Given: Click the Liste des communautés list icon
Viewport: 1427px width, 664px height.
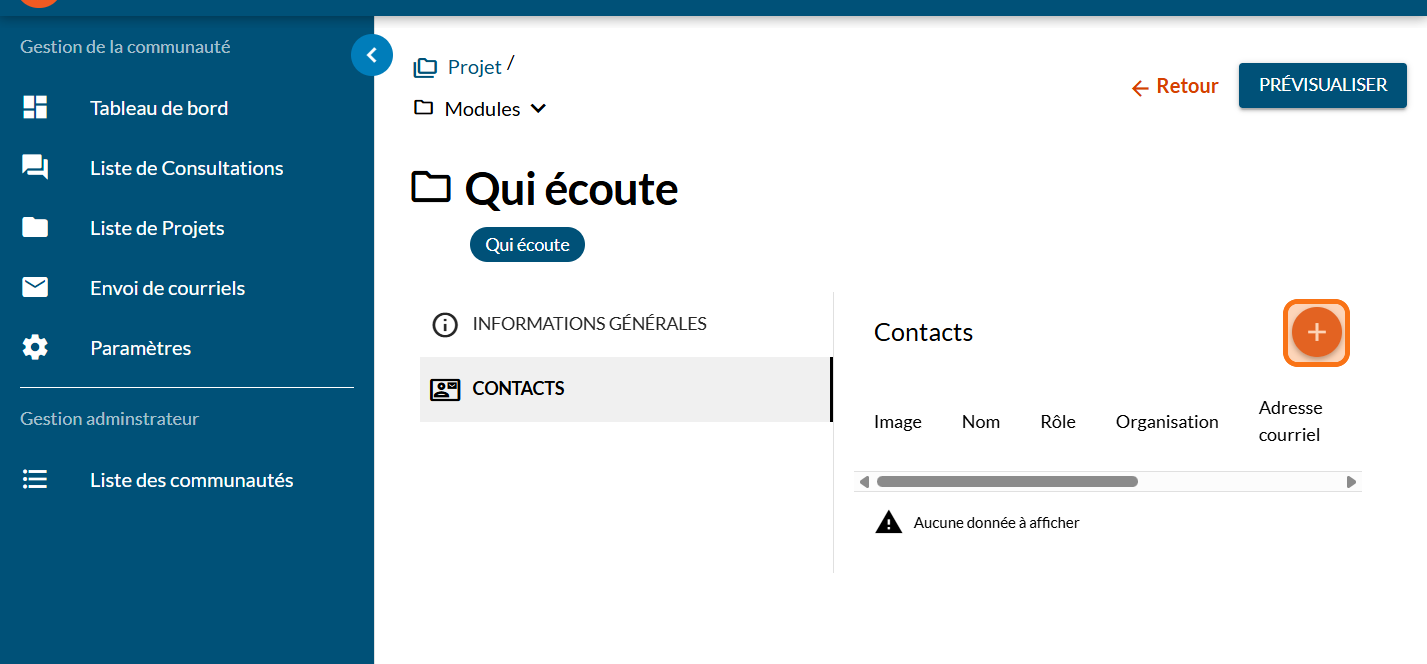Looking at the screenshot, I should [35, 480].
